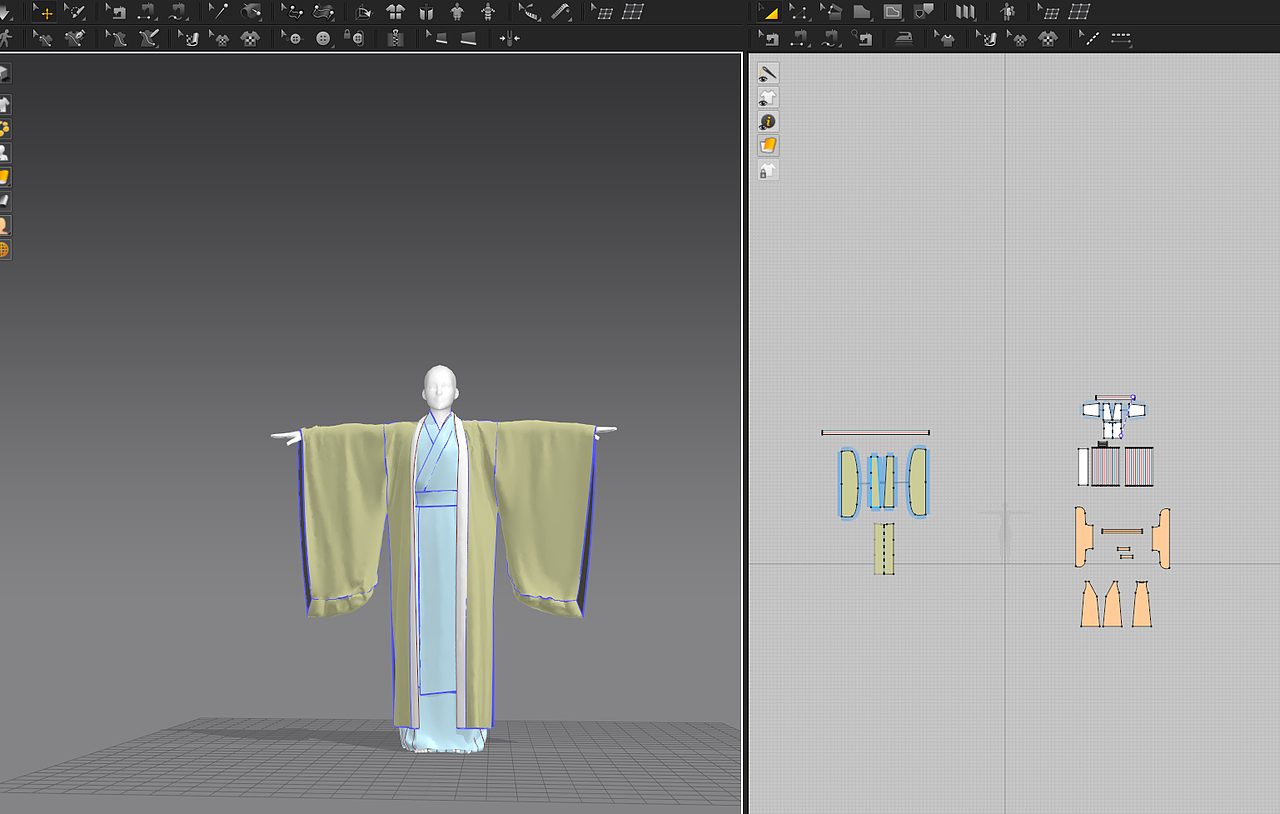This screenshot has width=1280, height=814.
Task: Click the grid with arrow icon in 2D toolbar
Action: [x=1047, y=12]
